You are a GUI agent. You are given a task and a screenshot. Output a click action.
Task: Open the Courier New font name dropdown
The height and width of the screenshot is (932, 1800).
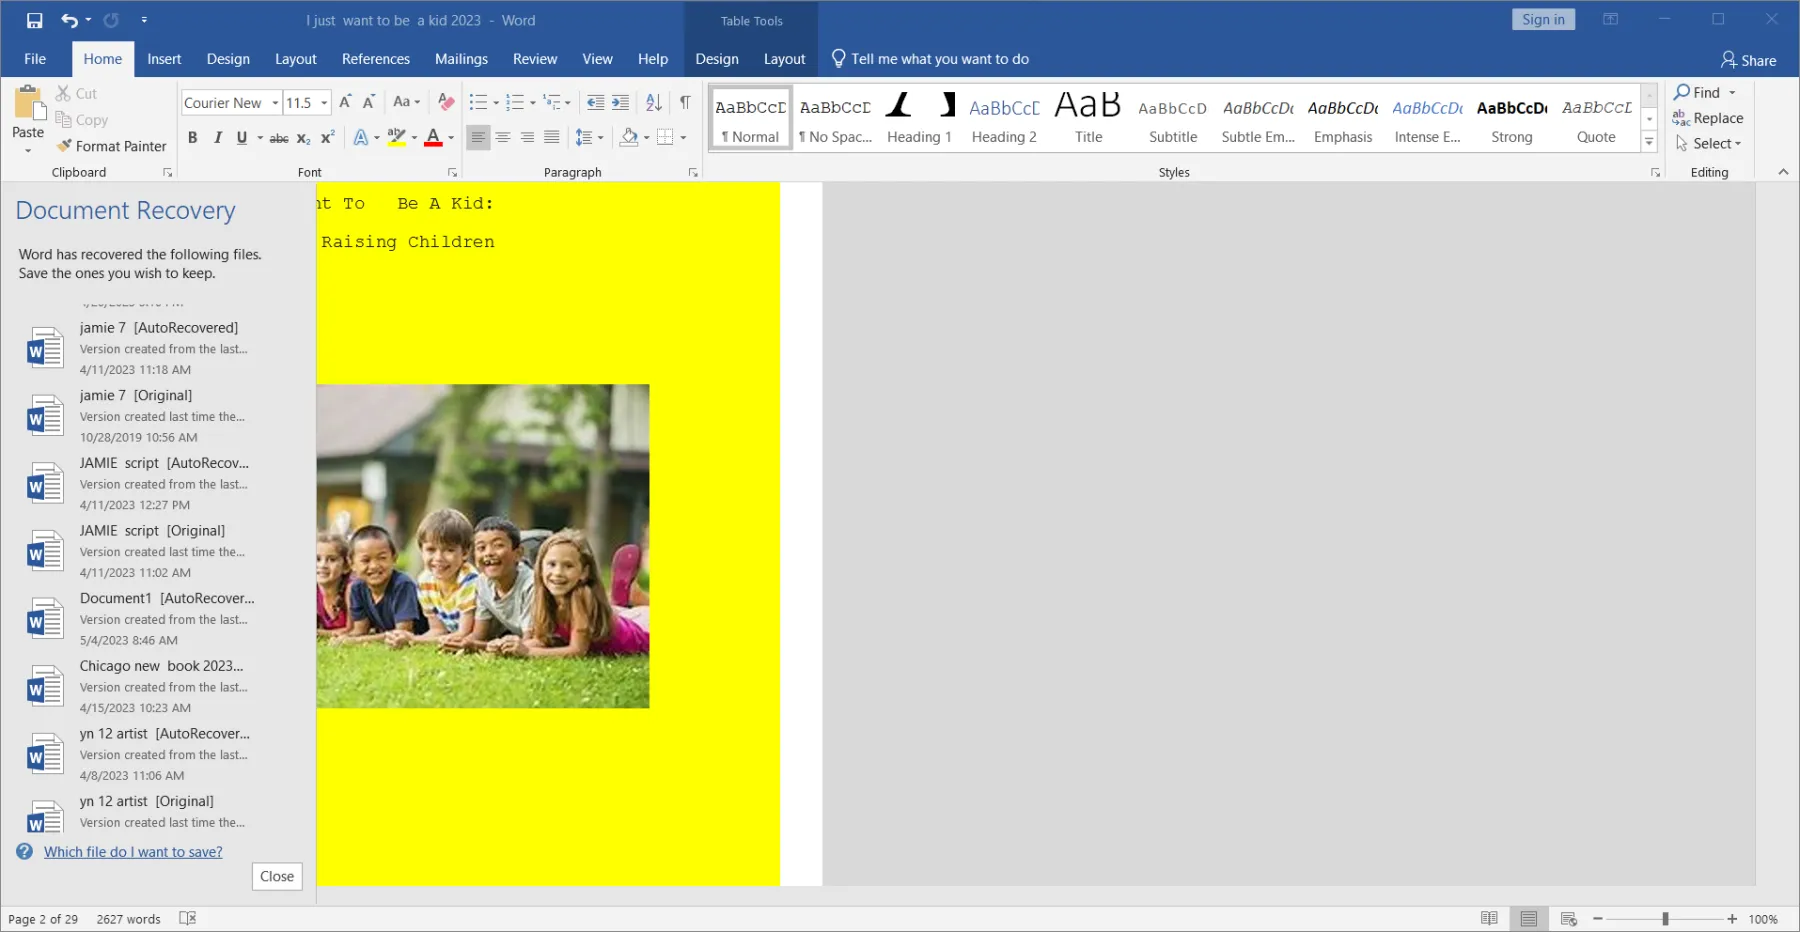pyautogui.click(x=275, y=103)
